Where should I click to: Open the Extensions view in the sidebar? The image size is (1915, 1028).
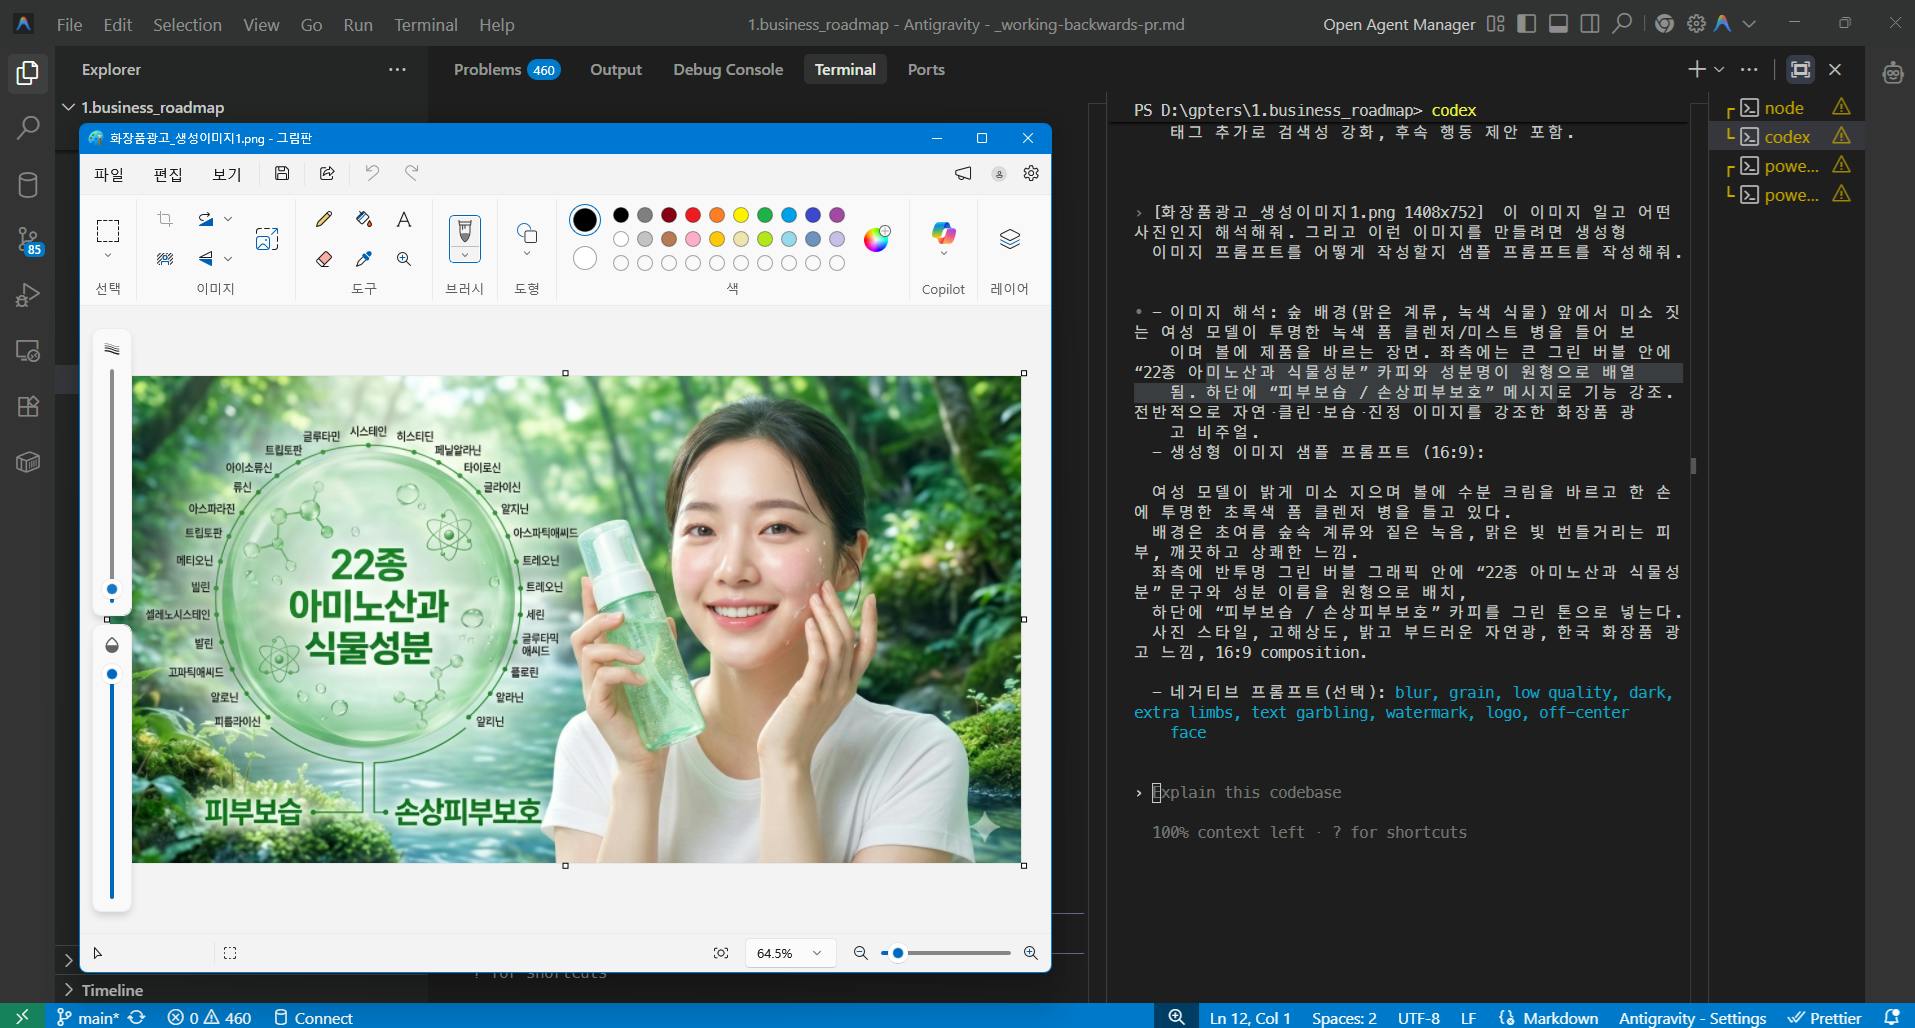click(28, 407)
